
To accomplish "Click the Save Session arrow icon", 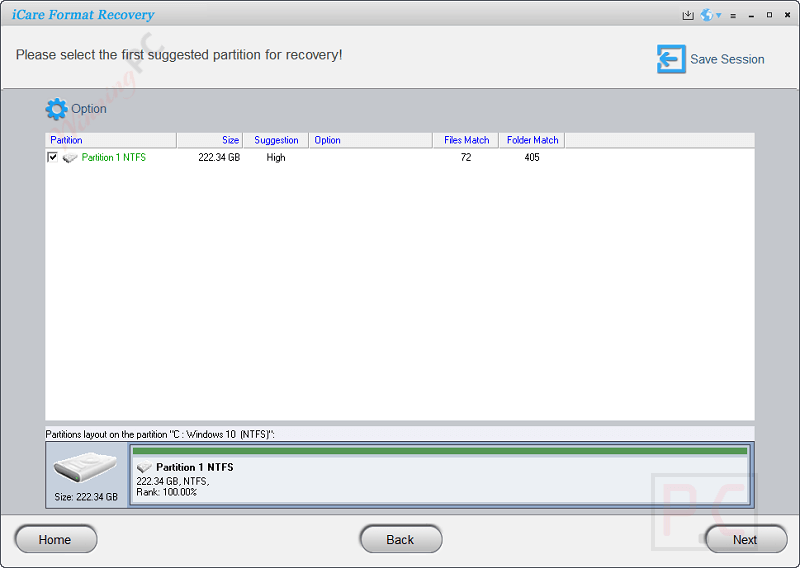I will tap(671, 59).
